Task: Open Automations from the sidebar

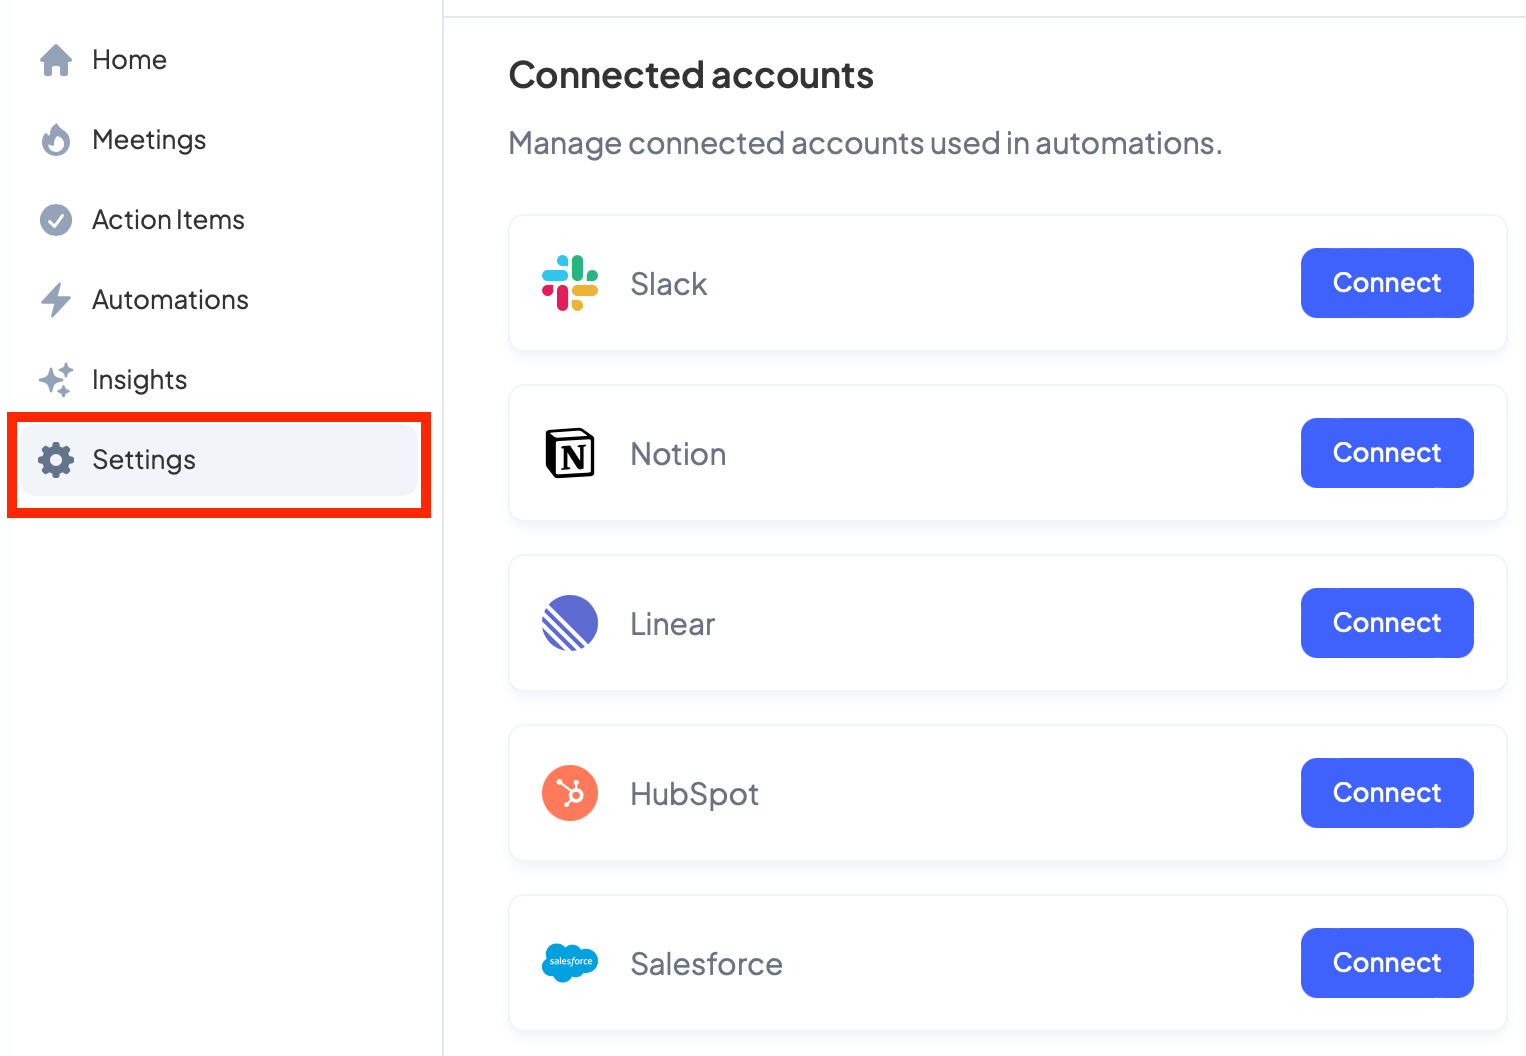Action: 170,300
